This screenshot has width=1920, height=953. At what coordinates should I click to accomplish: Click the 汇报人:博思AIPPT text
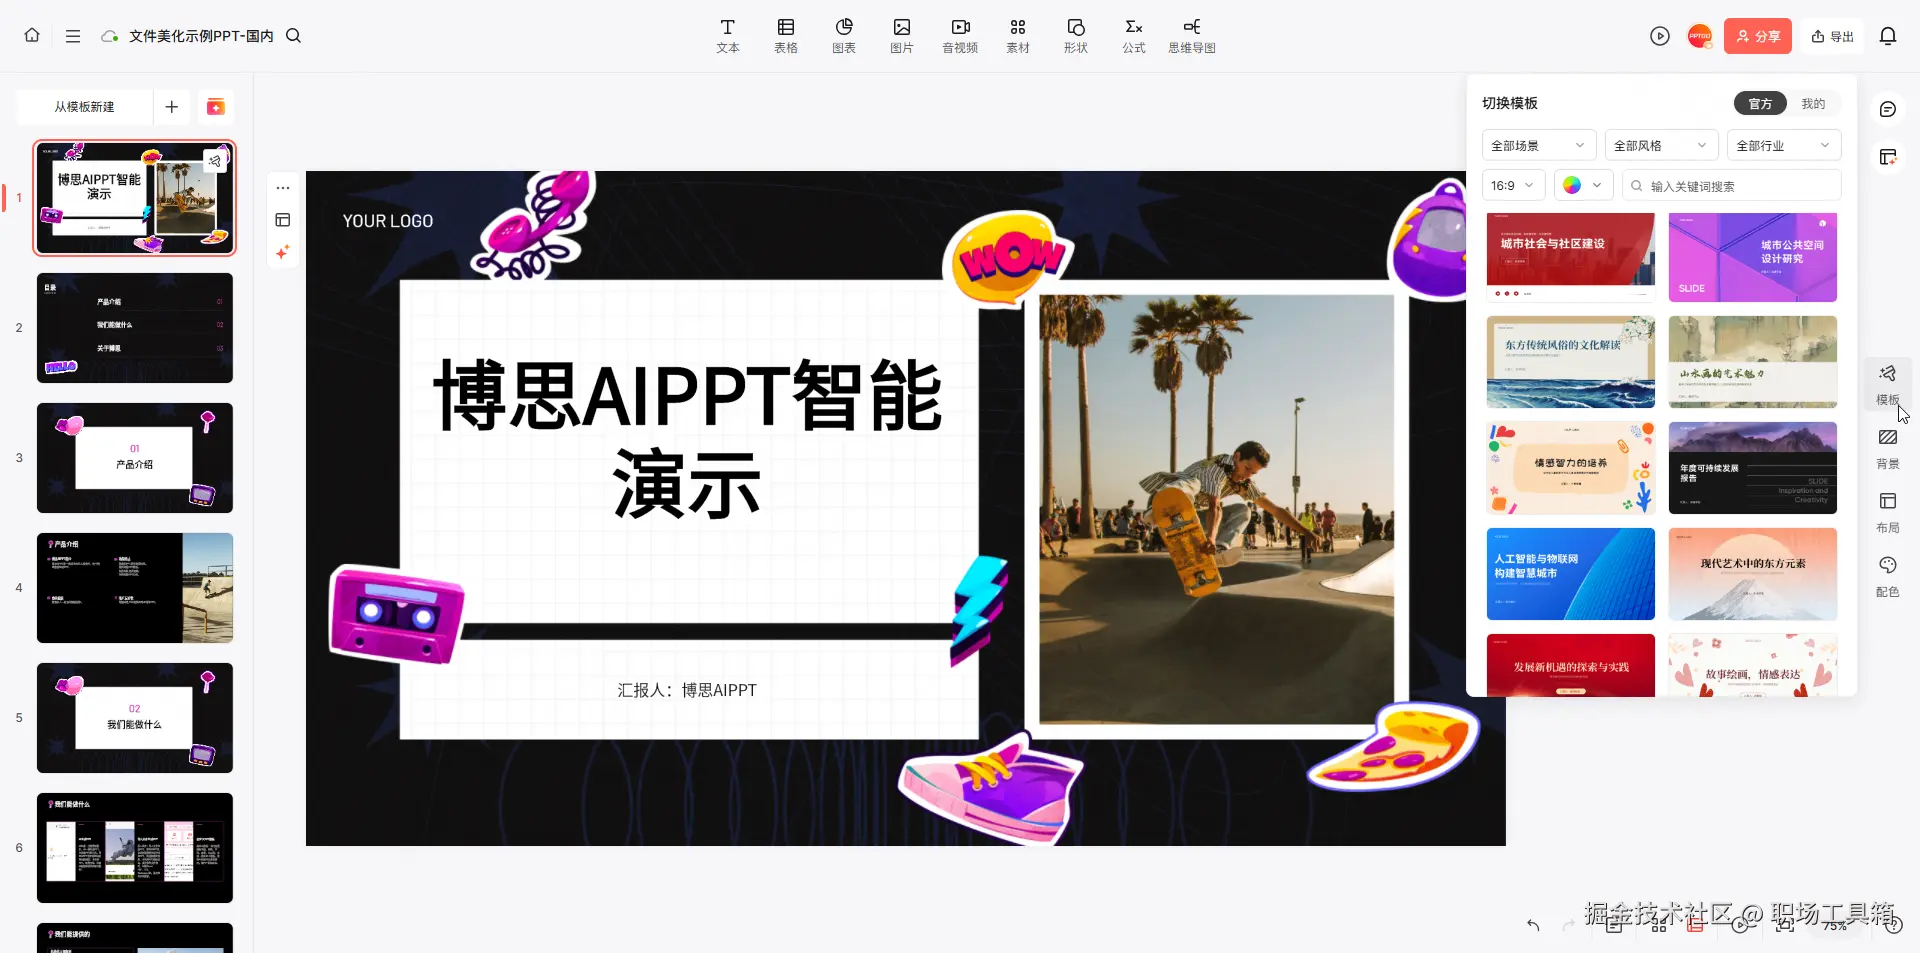tap(687, 690)
